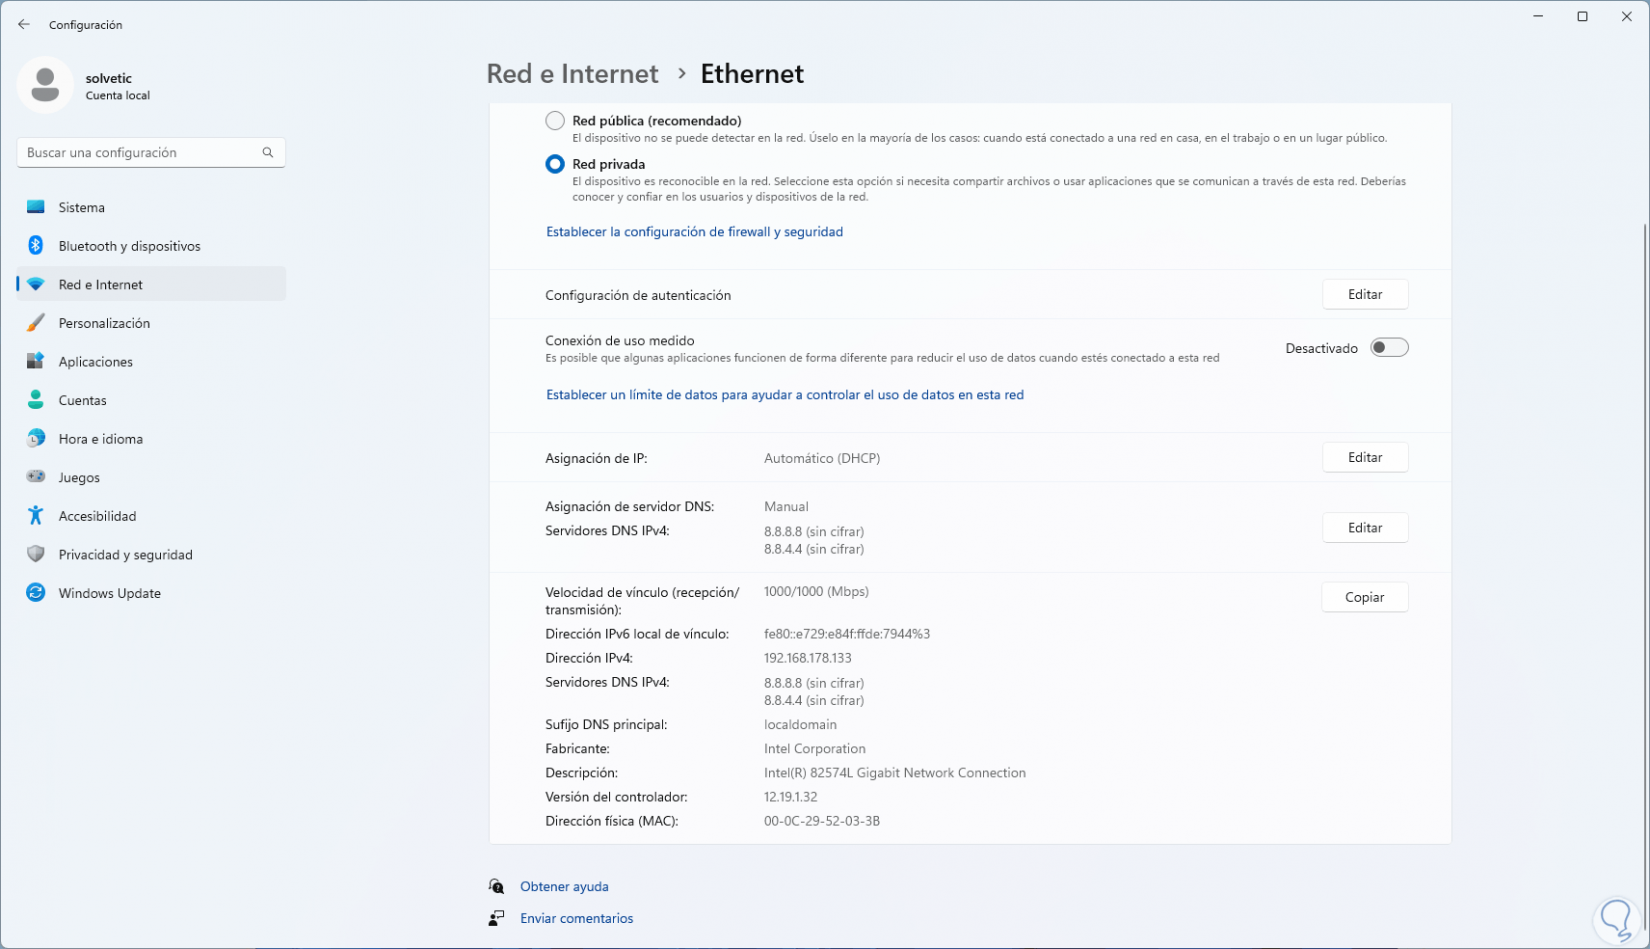Screen dimensions: 1650x949
Task: Edit the Asignación de IP settings
Action: coord(1364,457)
